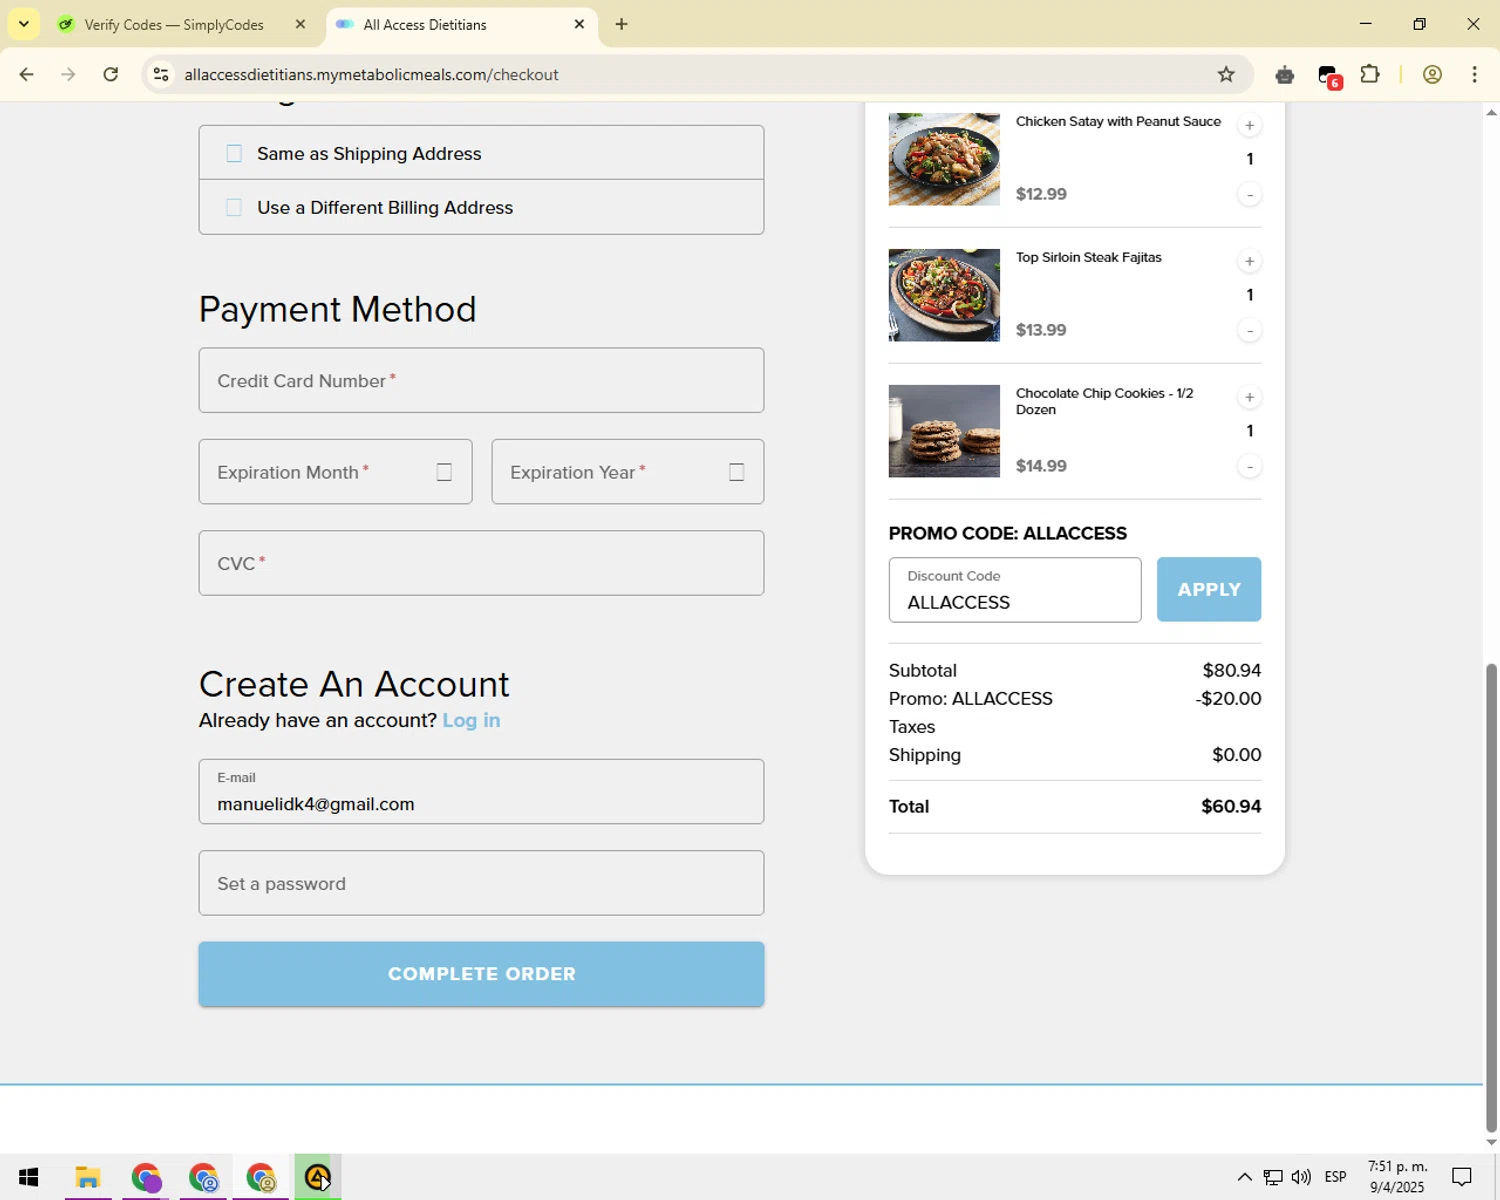Open Chrome three-dot menu
1500x1200 pixels.
point(1474,74)
